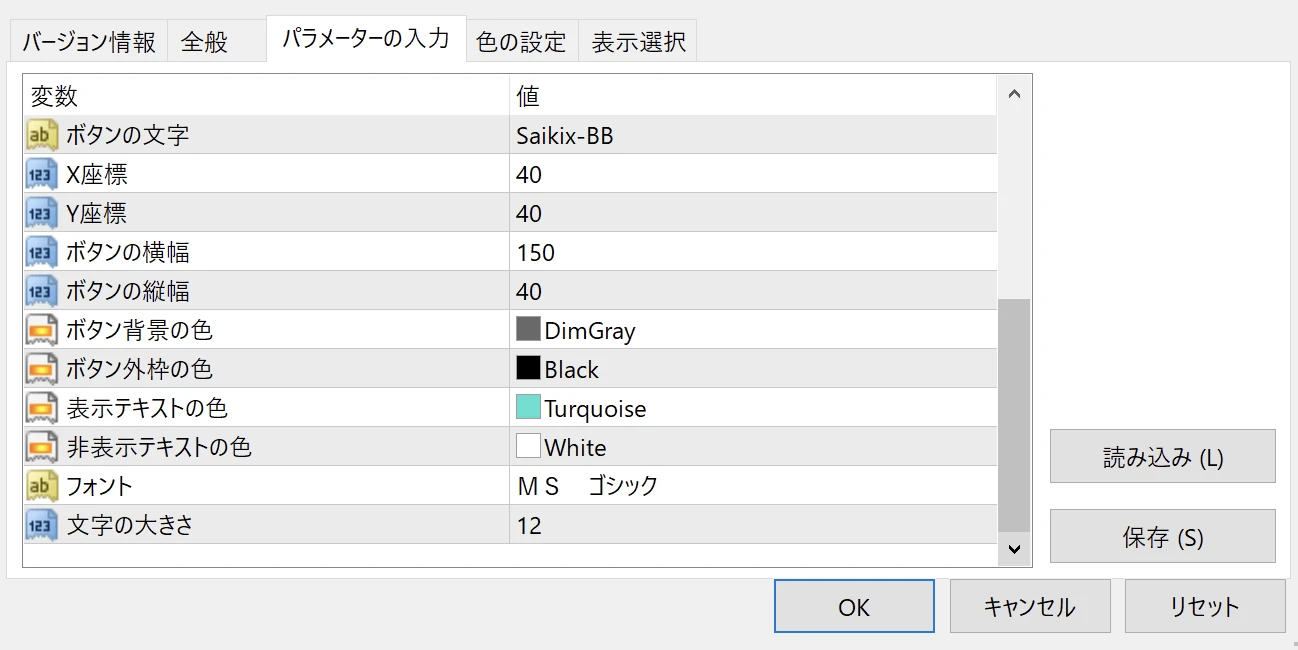Switch to the 色の設定 tab
The image size is (1298, 650).
[x=521, y=40]
